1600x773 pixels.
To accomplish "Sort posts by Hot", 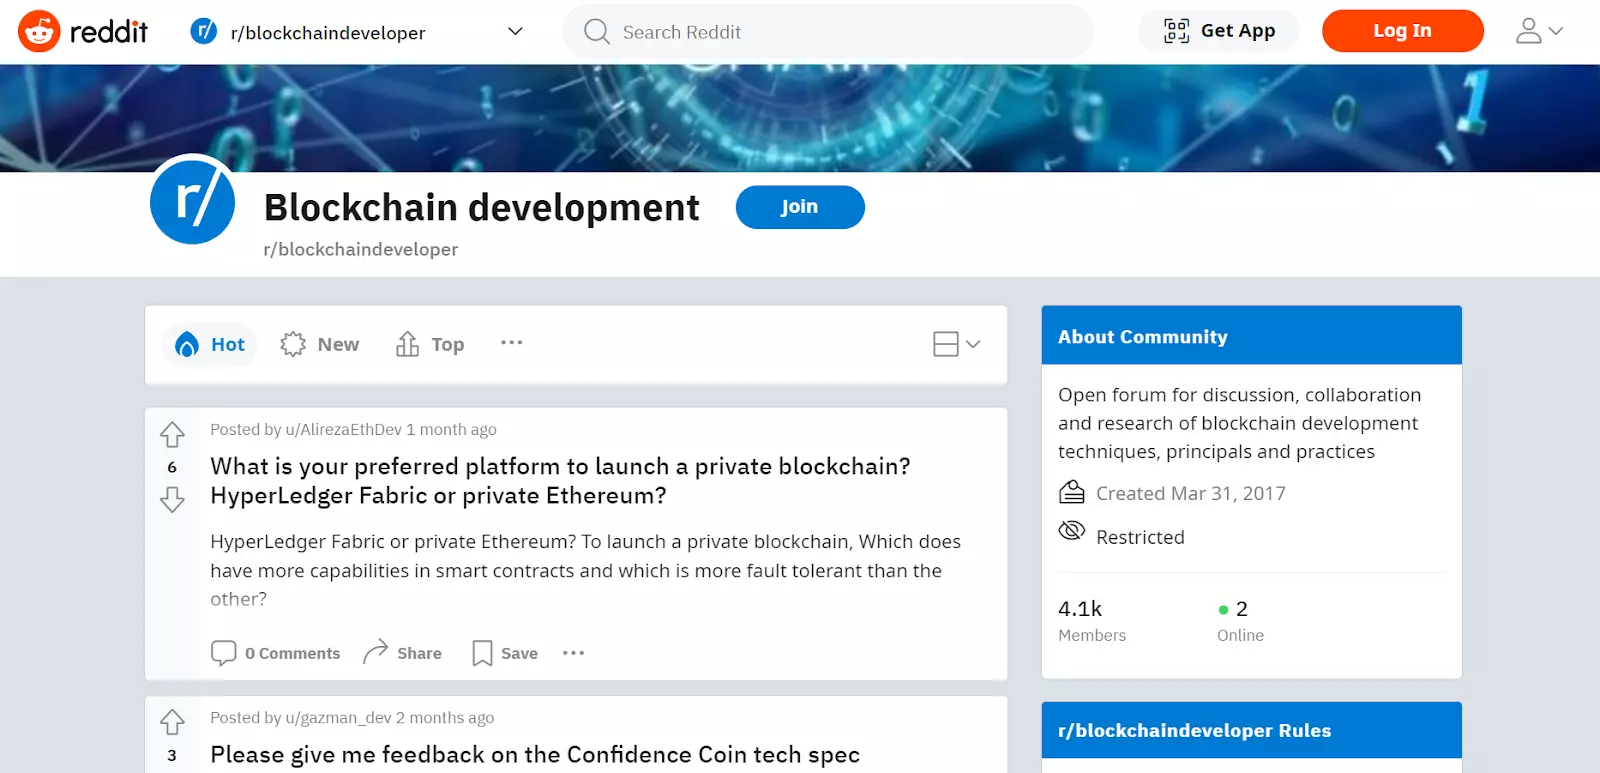I will tap(210, 344).
